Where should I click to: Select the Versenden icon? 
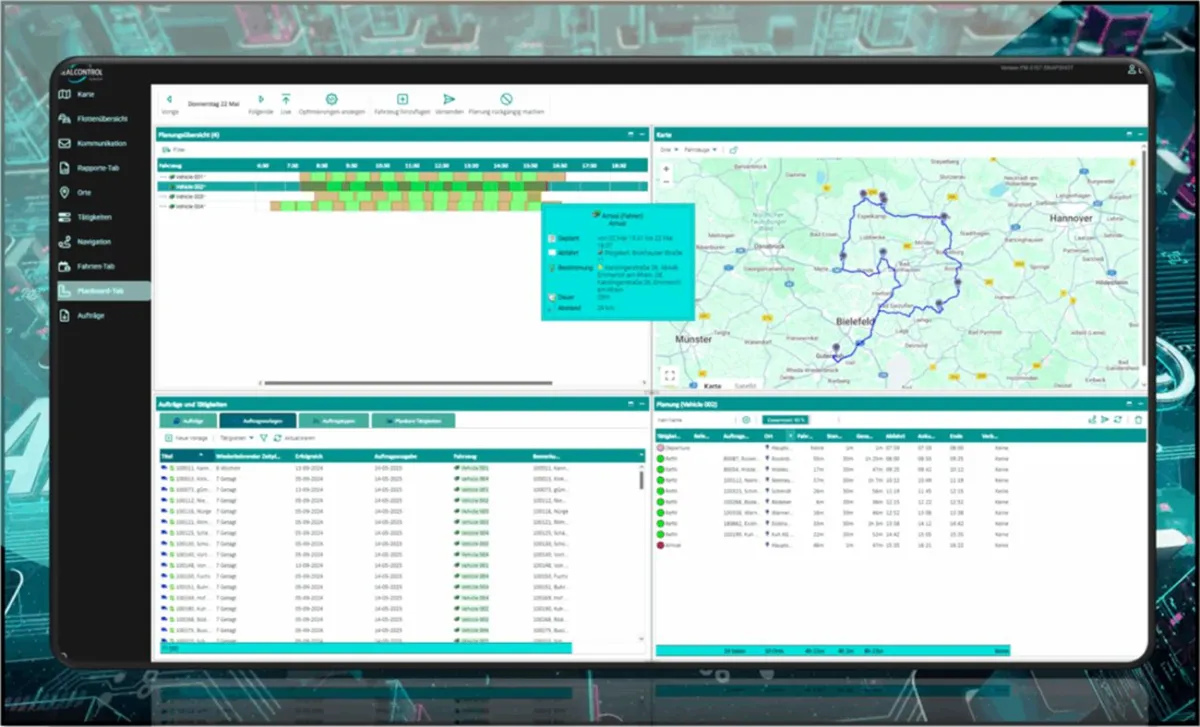(449, 97)
